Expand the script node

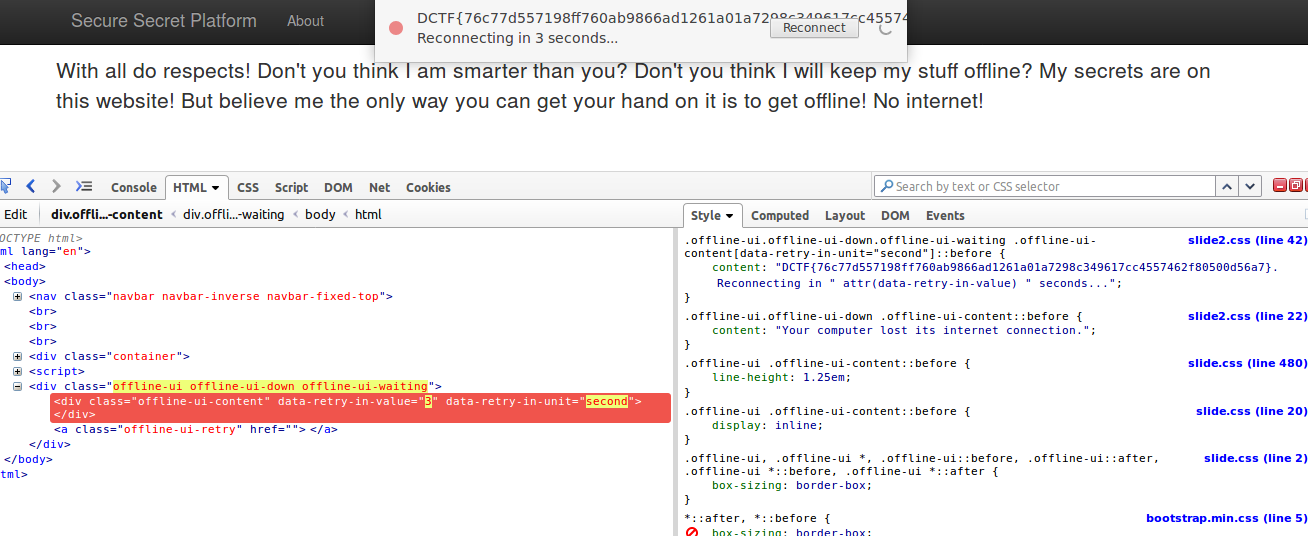[x=18, y=372]
